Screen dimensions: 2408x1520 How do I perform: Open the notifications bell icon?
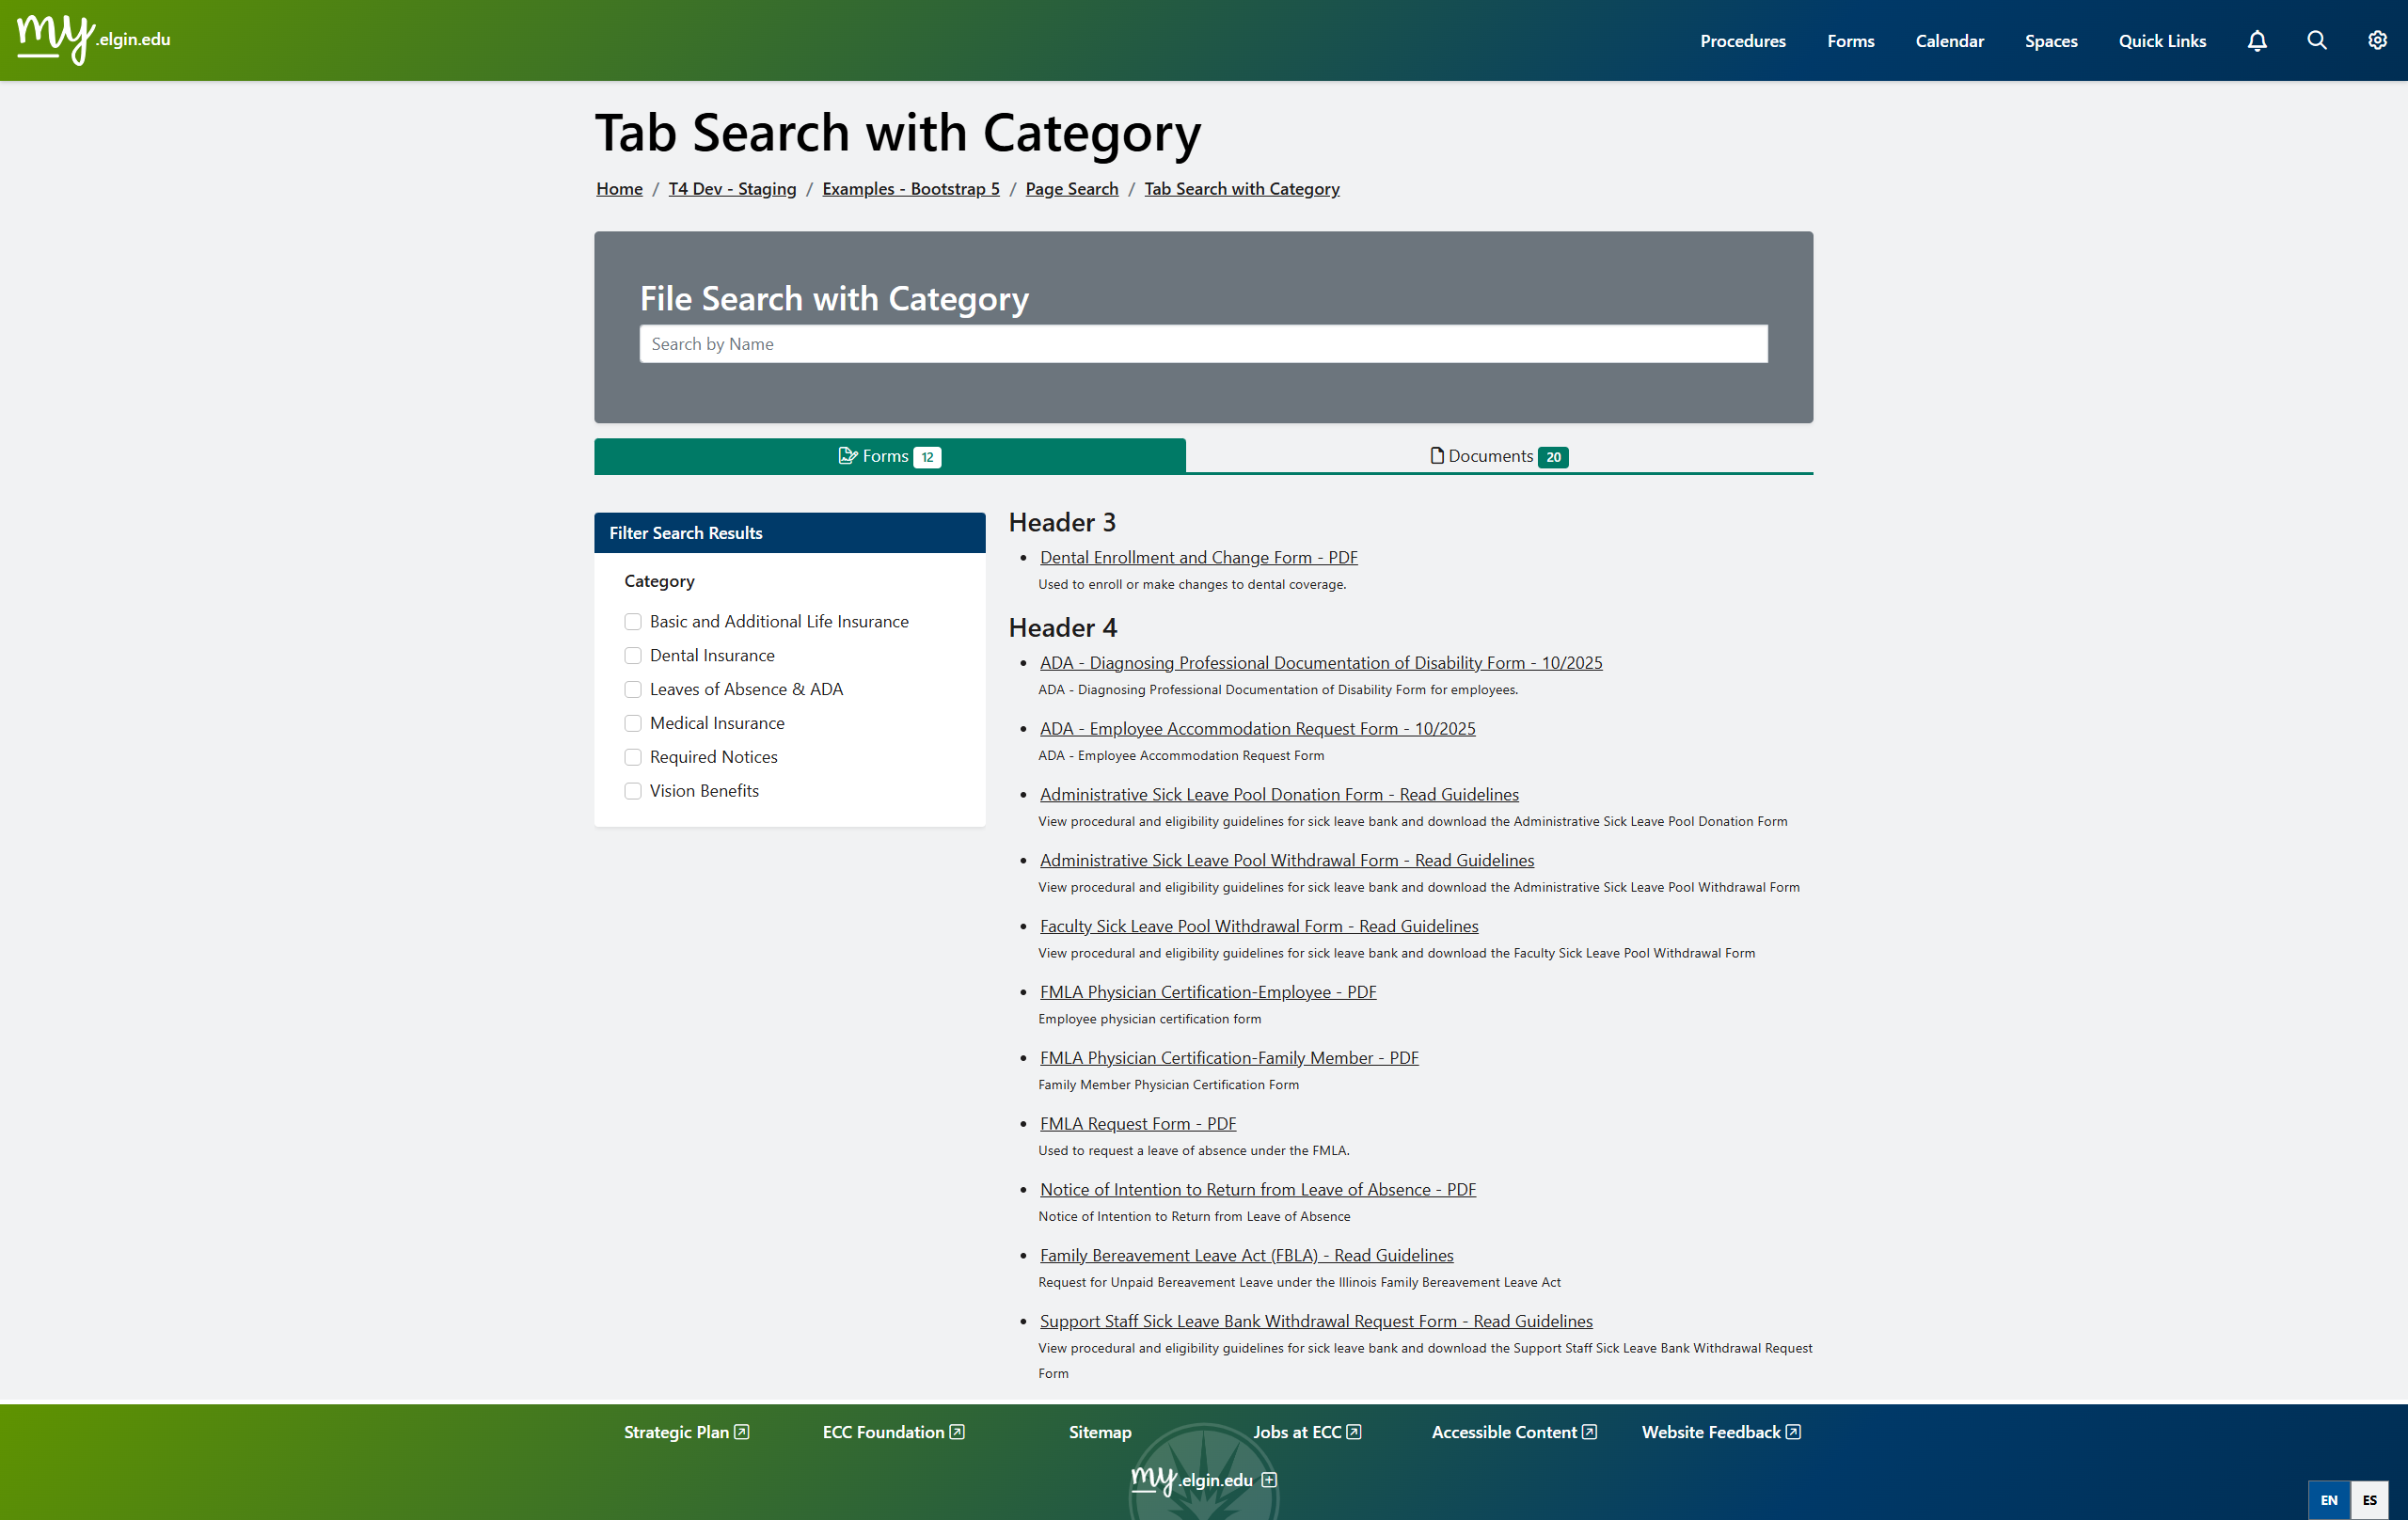tap(2257, 41)
